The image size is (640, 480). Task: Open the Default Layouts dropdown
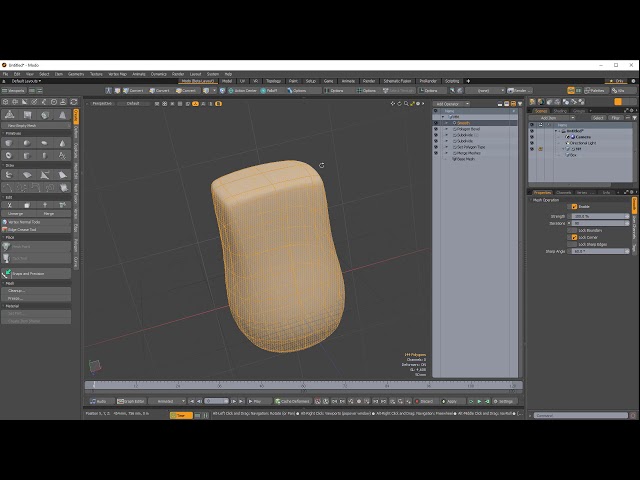pos(26,81)
